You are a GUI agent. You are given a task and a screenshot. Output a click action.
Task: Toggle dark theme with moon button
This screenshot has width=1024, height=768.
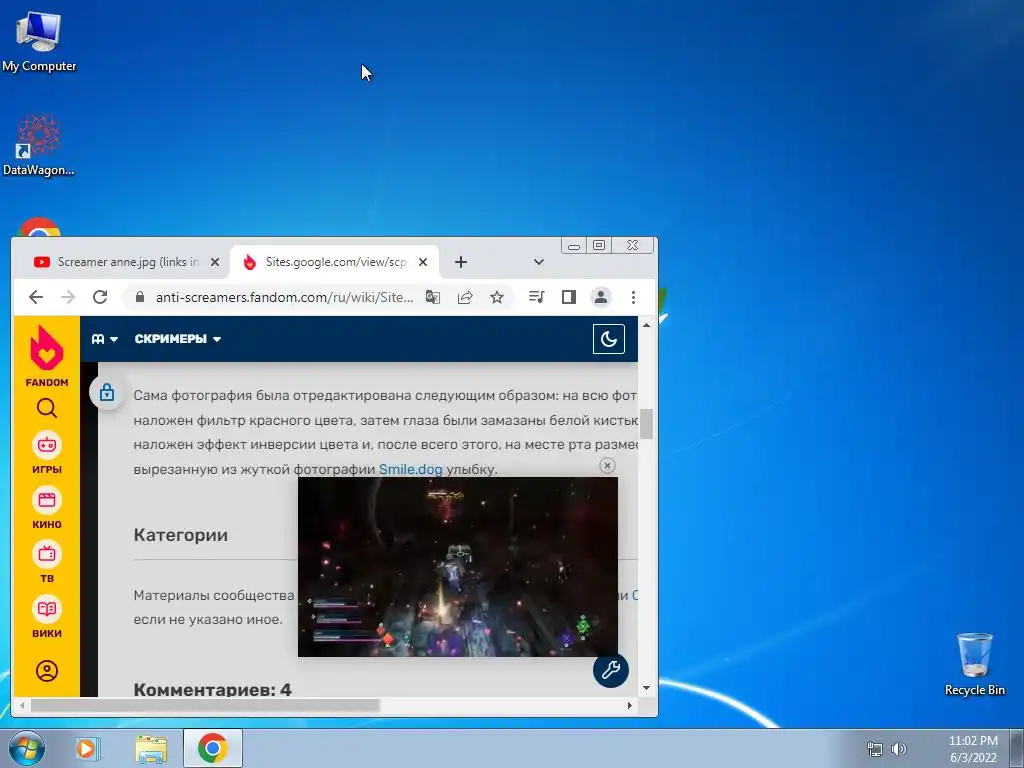click(x=609, y=339)
